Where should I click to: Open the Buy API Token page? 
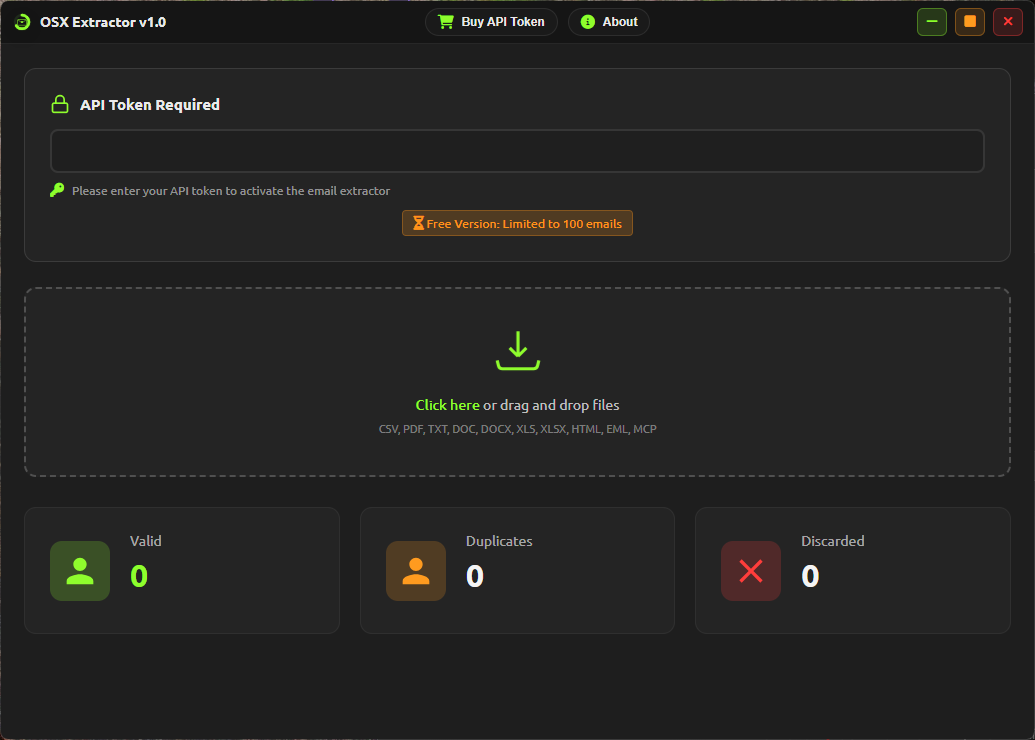[491, 21]
